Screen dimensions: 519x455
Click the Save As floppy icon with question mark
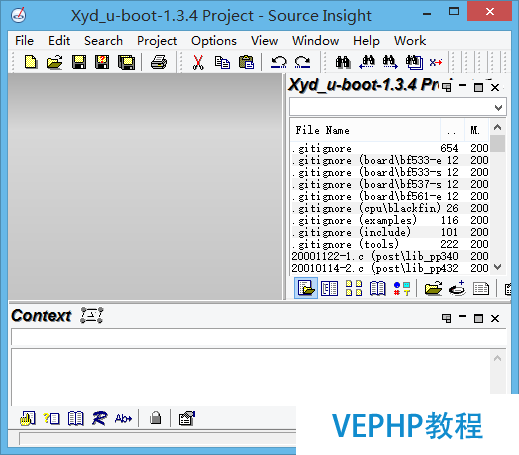pos(102,62)
